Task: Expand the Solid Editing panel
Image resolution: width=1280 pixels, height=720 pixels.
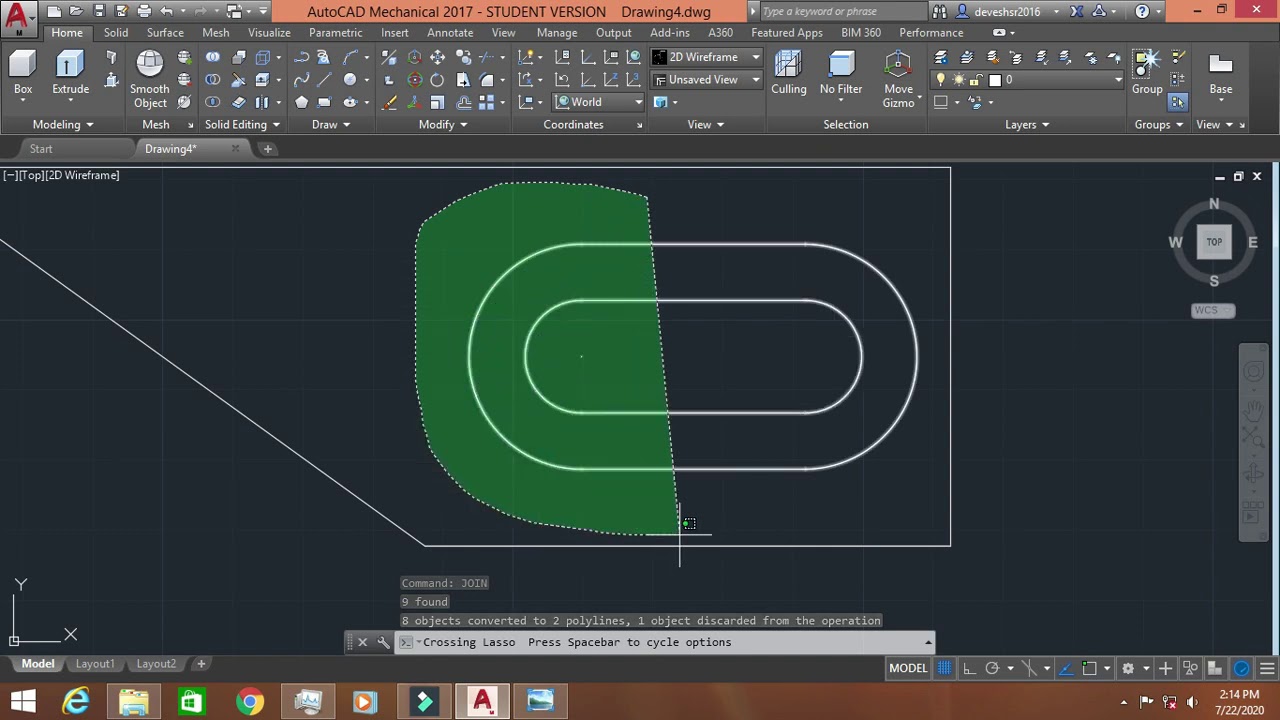Action: click(242, 125)
